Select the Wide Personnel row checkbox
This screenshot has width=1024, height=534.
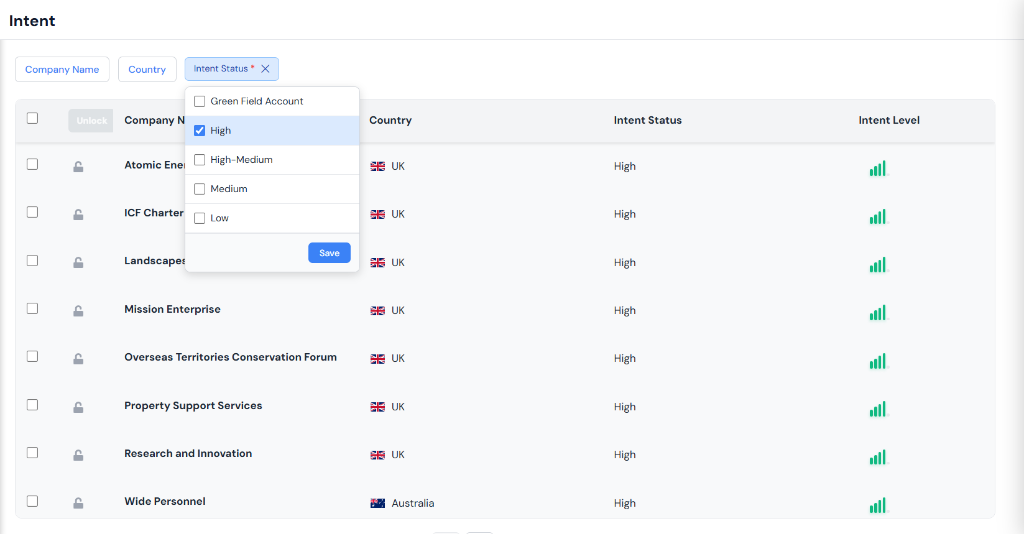tap(33, 501)
